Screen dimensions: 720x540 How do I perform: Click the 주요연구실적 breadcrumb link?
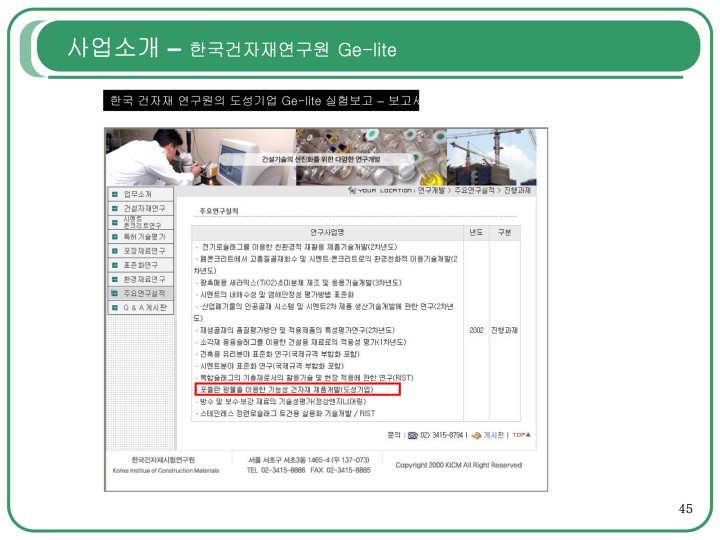[474, 190]
